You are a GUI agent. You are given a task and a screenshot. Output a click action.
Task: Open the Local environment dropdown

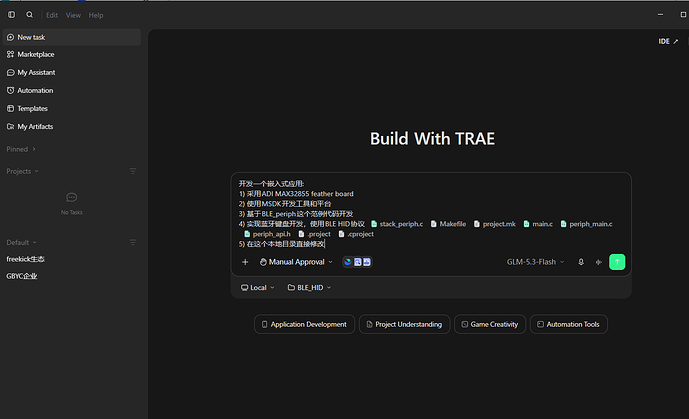(257, 288)
